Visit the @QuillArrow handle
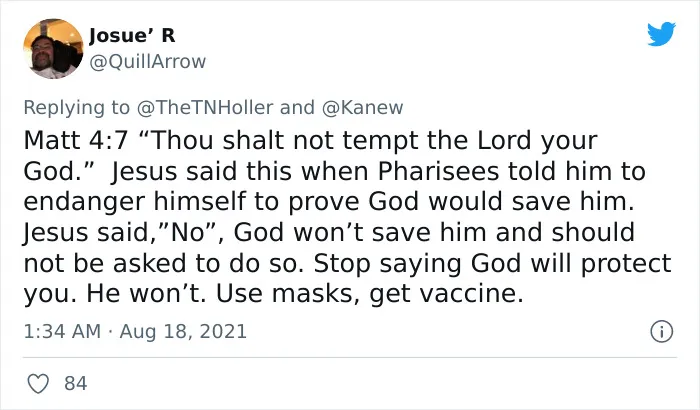Viewport: 700px width, 410px height. point(148,61)
